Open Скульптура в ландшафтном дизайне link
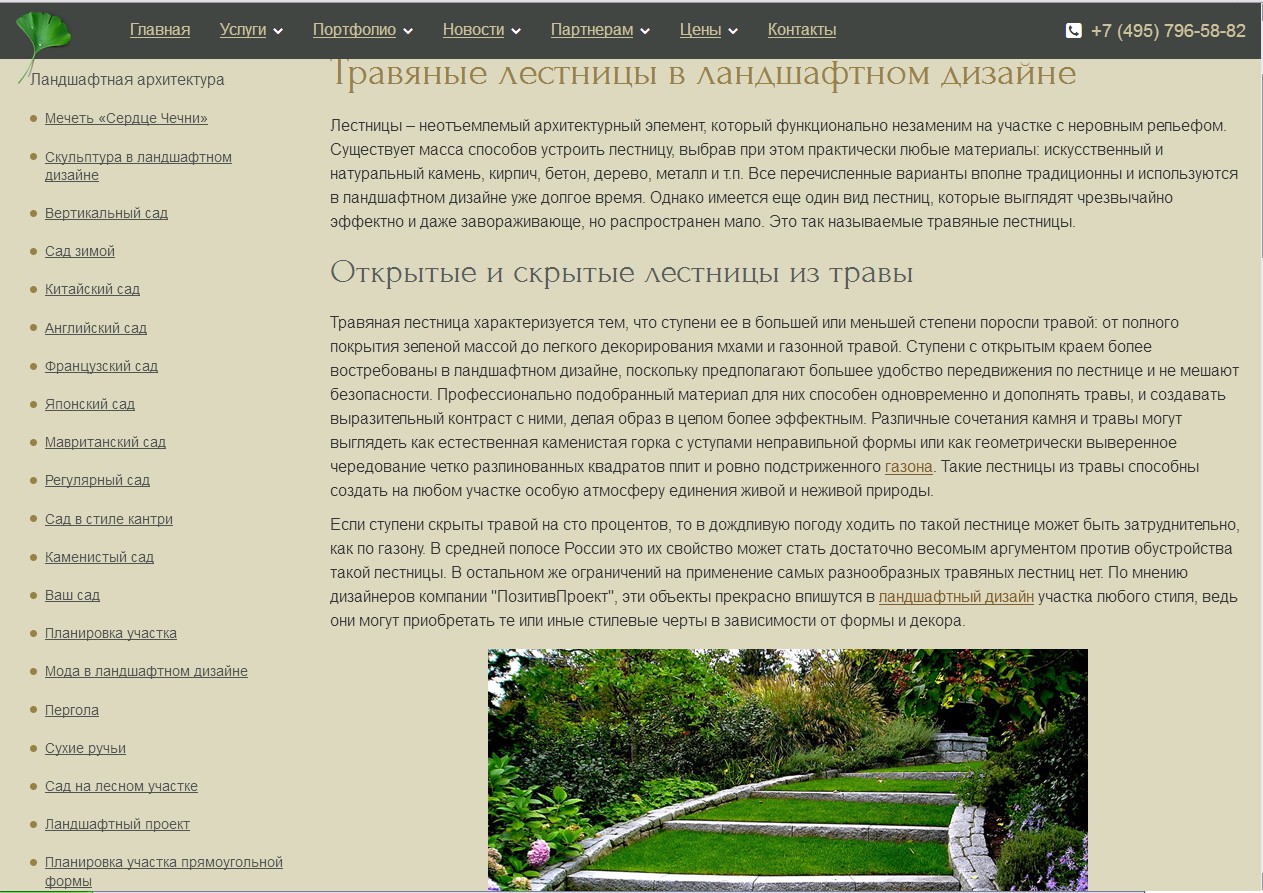The image size is (1263, 893). pos(138,166)
